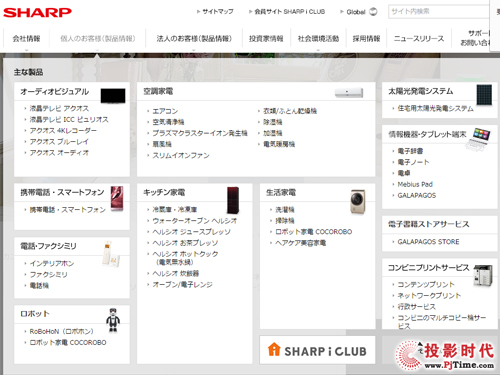Open the TV thumbnail in オーディオビジュアル

point(113,95)
